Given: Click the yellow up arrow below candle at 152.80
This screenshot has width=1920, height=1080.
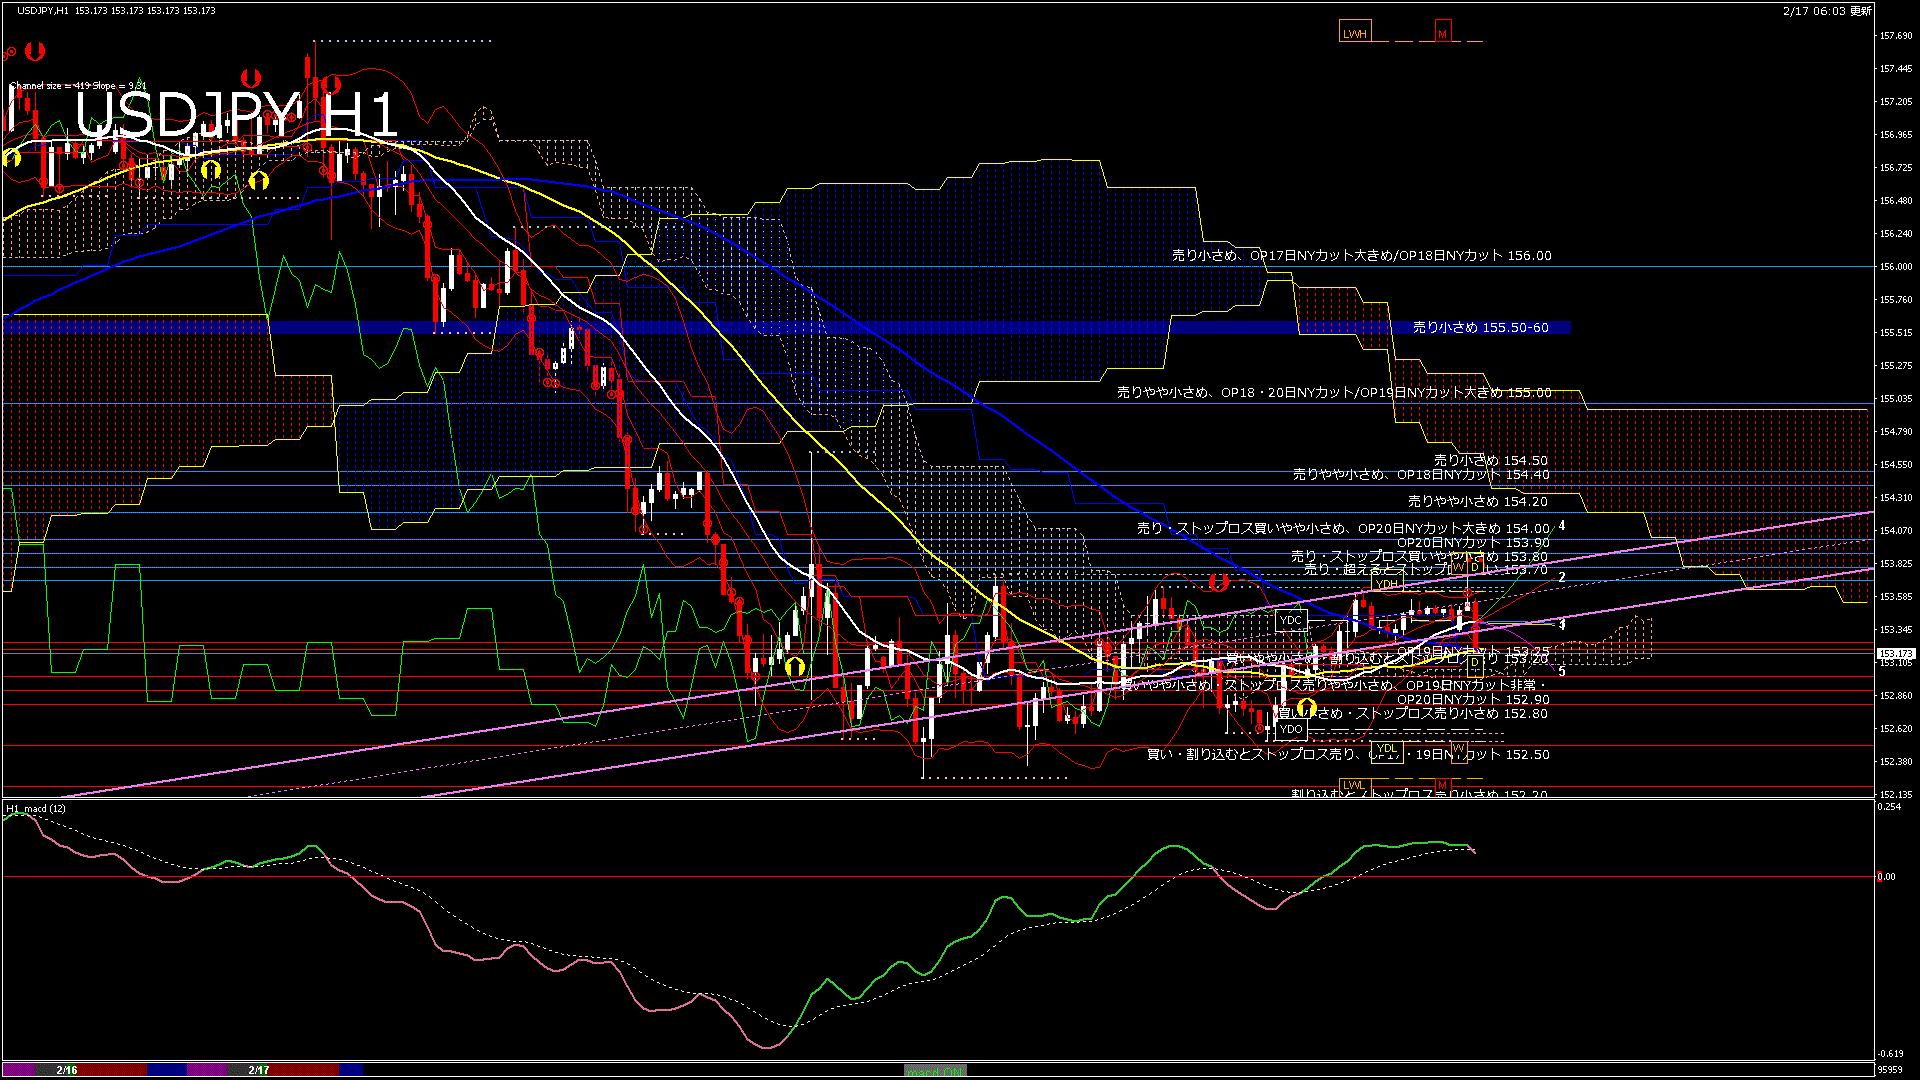Looking at the screenshot, I should pyautogui.click(x=1306, y=708).
